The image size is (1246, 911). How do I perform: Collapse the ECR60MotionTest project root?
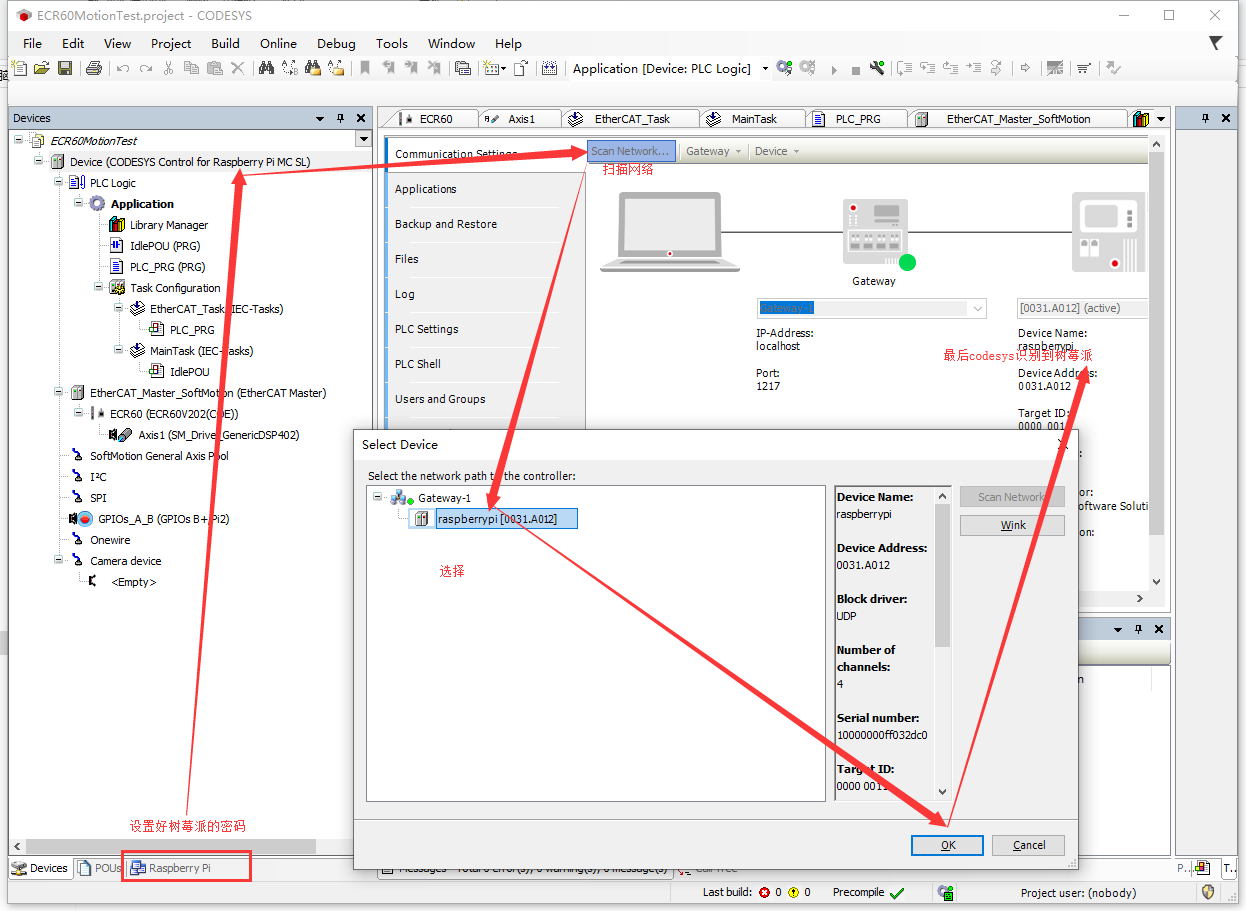[19, 141]
